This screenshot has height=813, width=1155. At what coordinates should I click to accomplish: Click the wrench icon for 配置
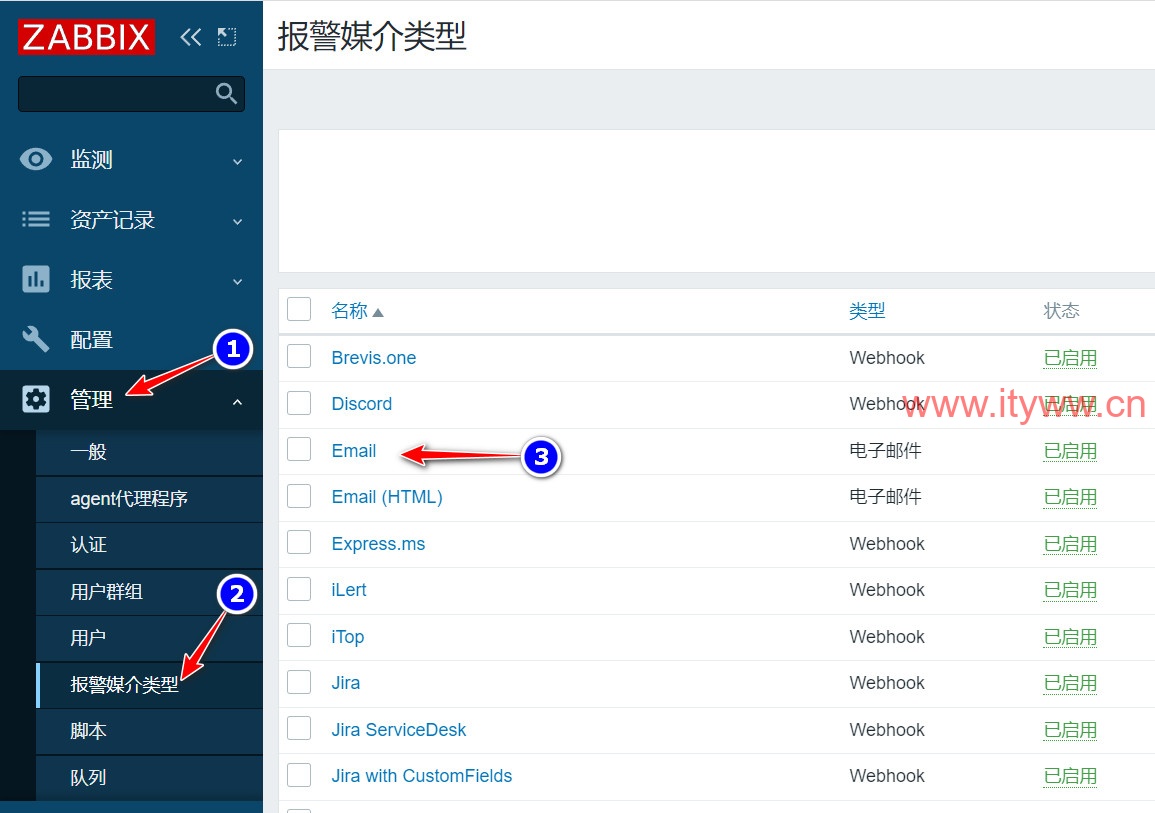coord(35,339)
